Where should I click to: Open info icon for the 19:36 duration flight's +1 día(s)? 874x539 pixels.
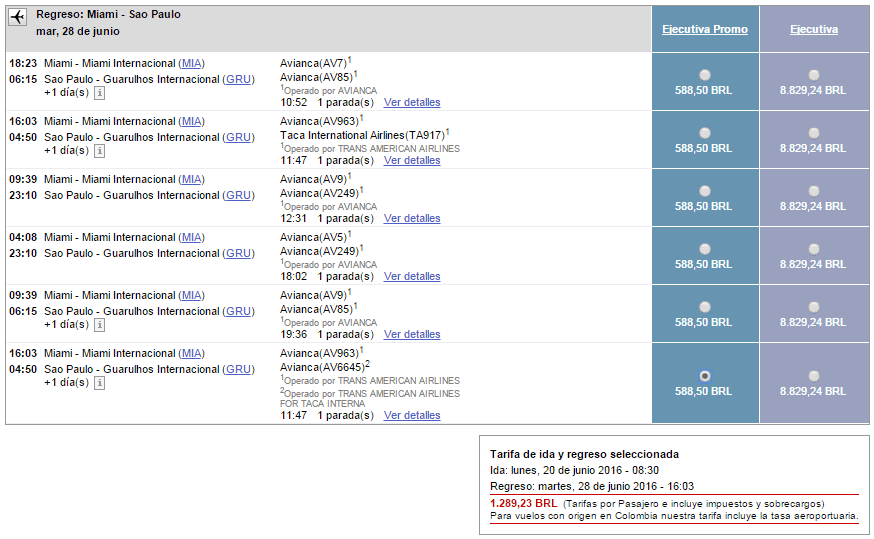pyautogui.click(x=99, y=324)
